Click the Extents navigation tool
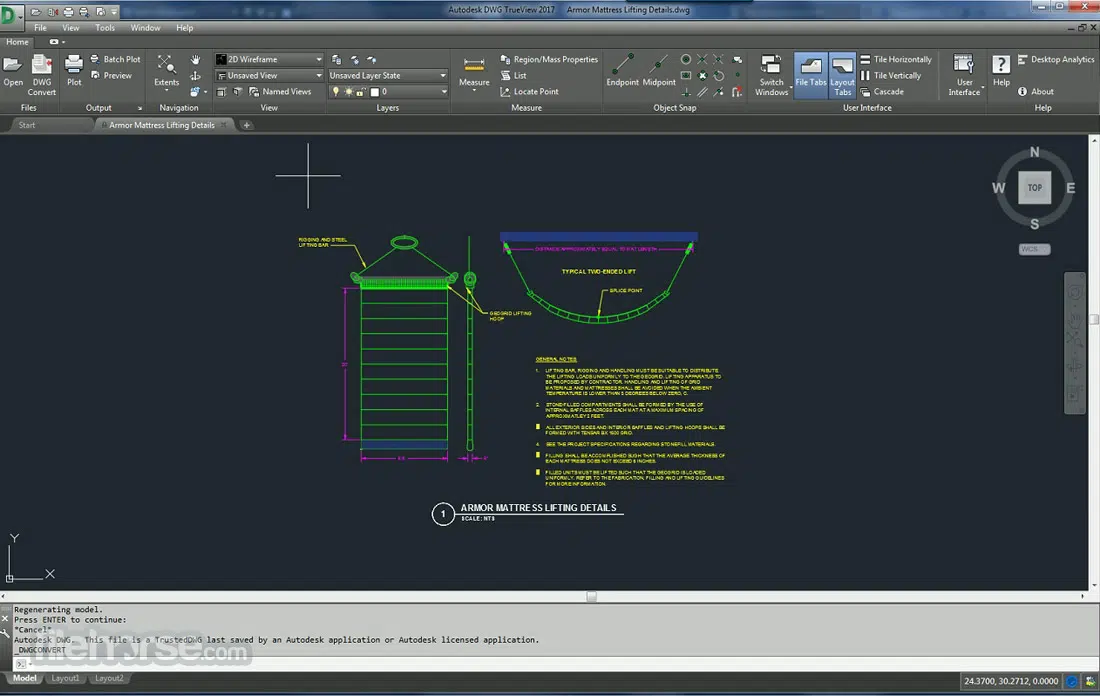The image size is (1100, 696). click(x=165, y=69)
